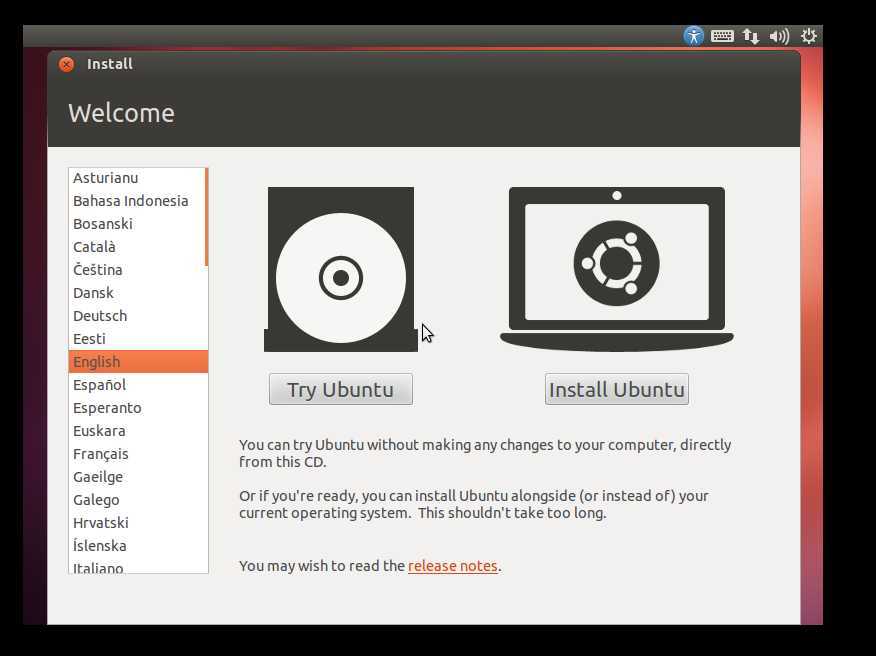This screenshot has width=876, height=656.
Task: Select Čeština language
Action: click(x=137, y=269)
